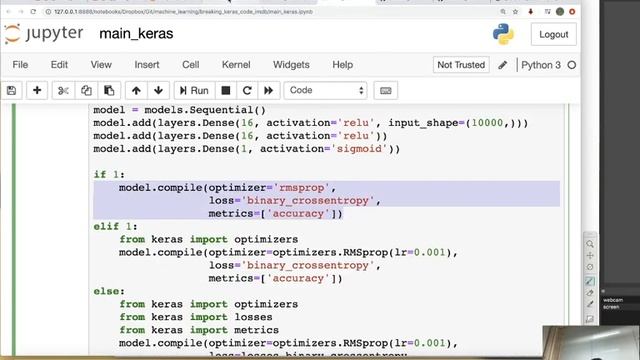640x360 pixels.
Task: Click the 'model = models.Sequential()' code line
Action: click(x=180, y=110)
